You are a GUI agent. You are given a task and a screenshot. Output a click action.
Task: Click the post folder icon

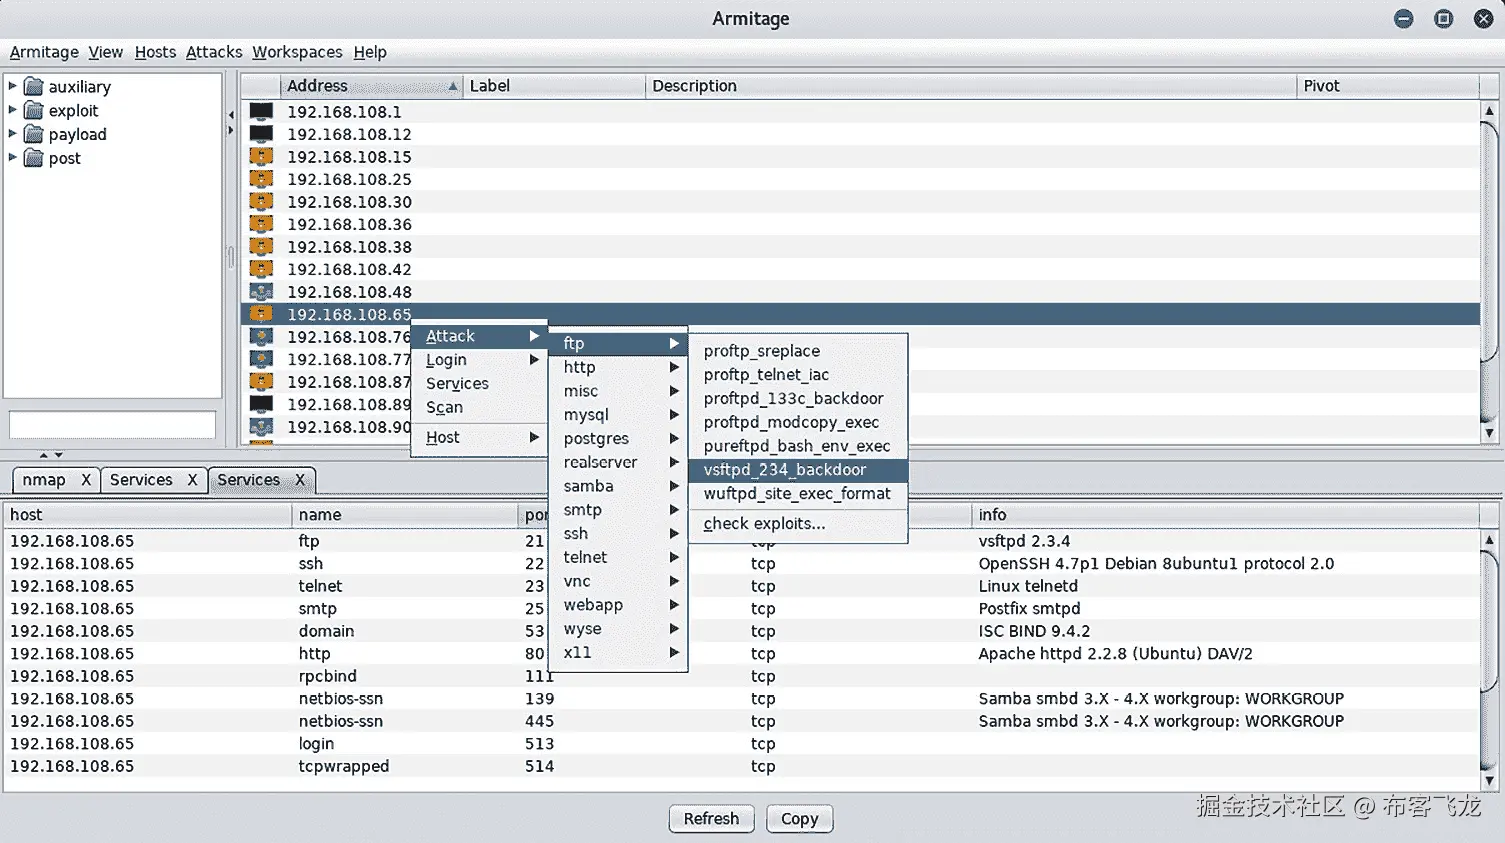(x=33, y=158)
